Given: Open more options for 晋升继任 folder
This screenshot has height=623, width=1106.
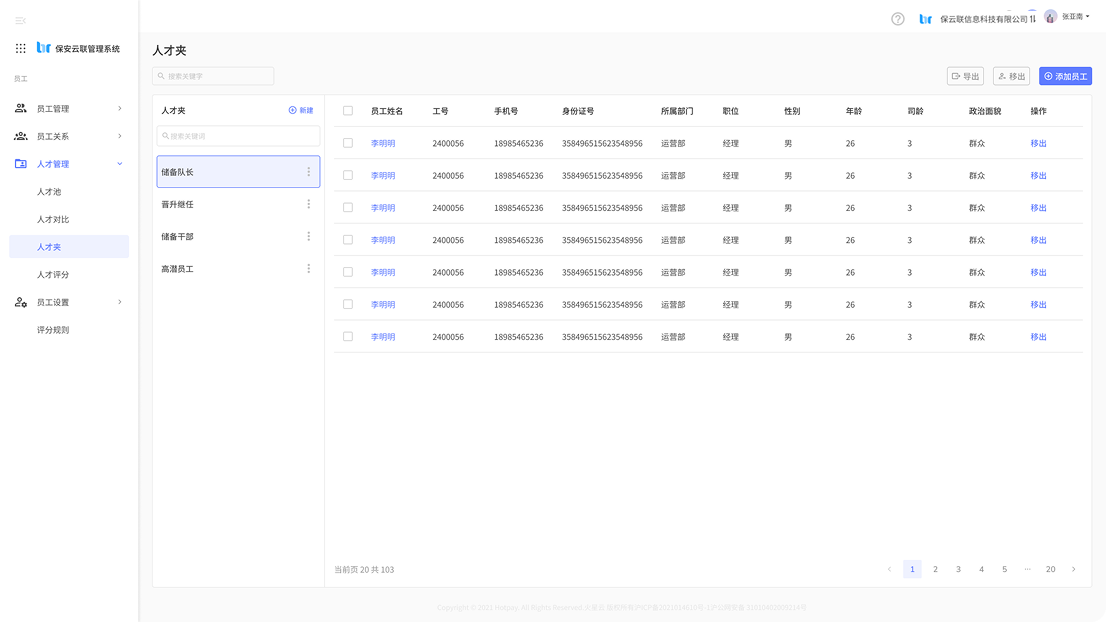Looking at the screenshot, I should pyautogui.click(x=308, y=204).
